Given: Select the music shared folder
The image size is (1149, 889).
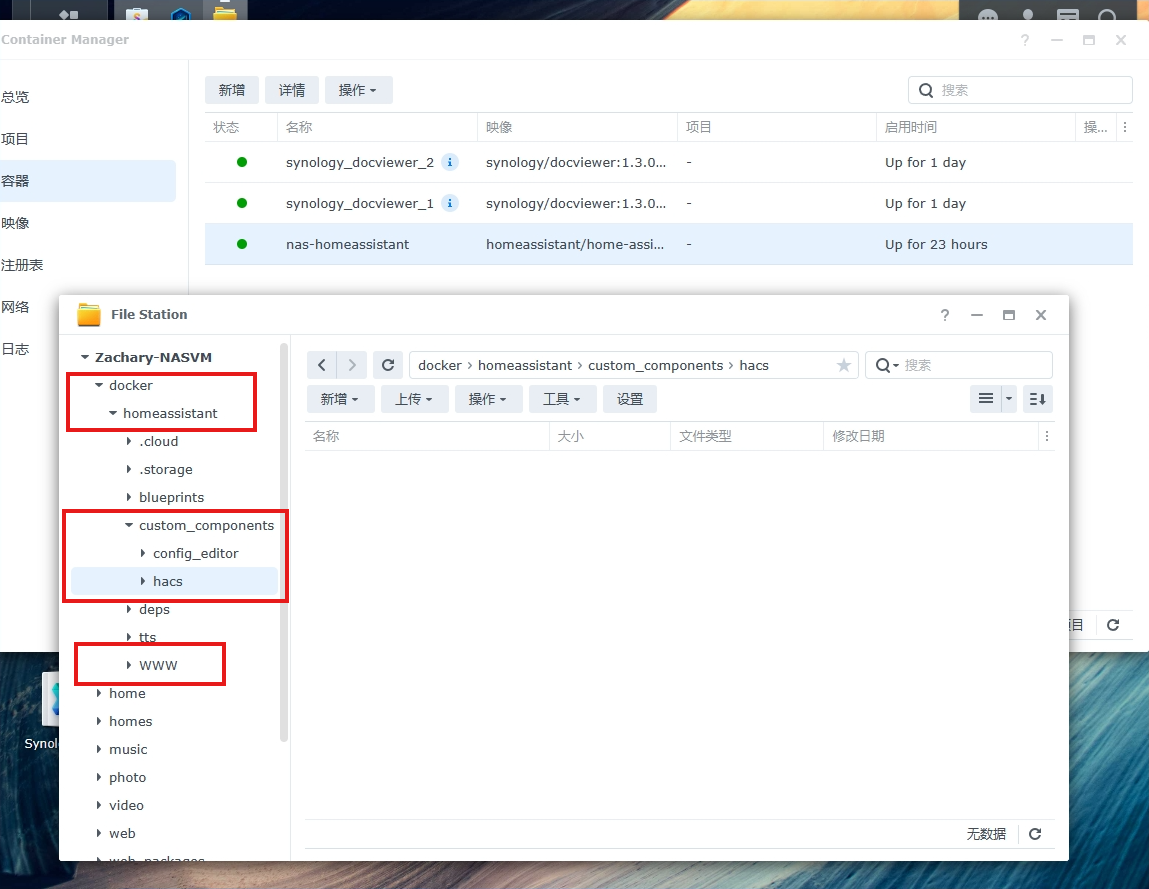Looking at the screenshot, I should tap(128, 749).
